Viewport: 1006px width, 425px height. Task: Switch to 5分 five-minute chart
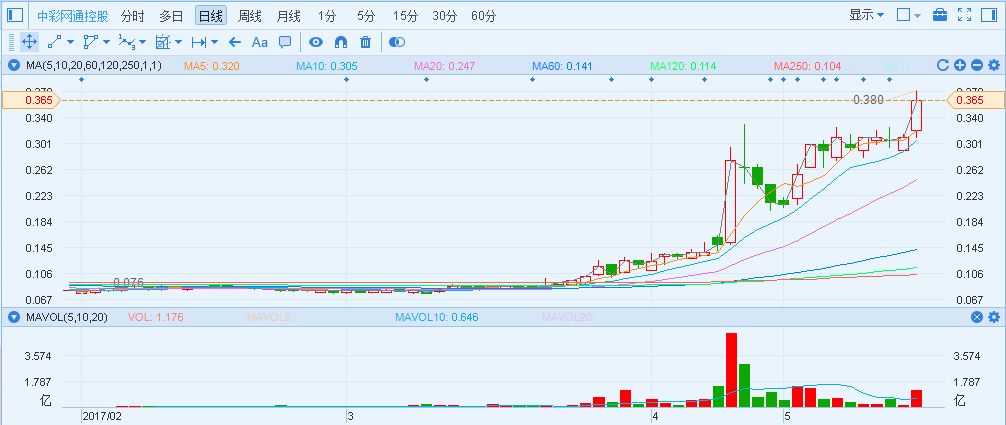click(x=366, y=15)
